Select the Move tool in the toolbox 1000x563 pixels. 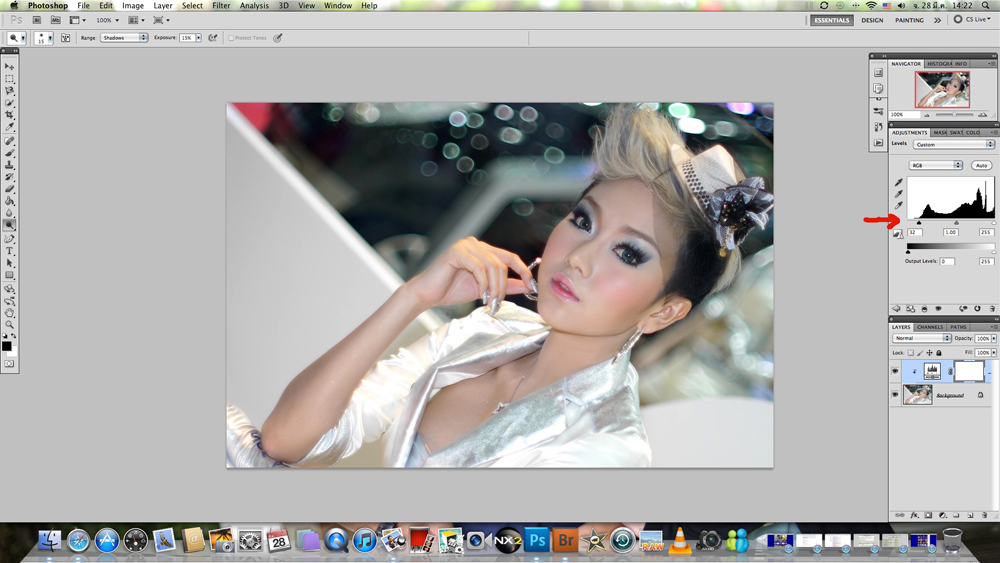[10, 67]
